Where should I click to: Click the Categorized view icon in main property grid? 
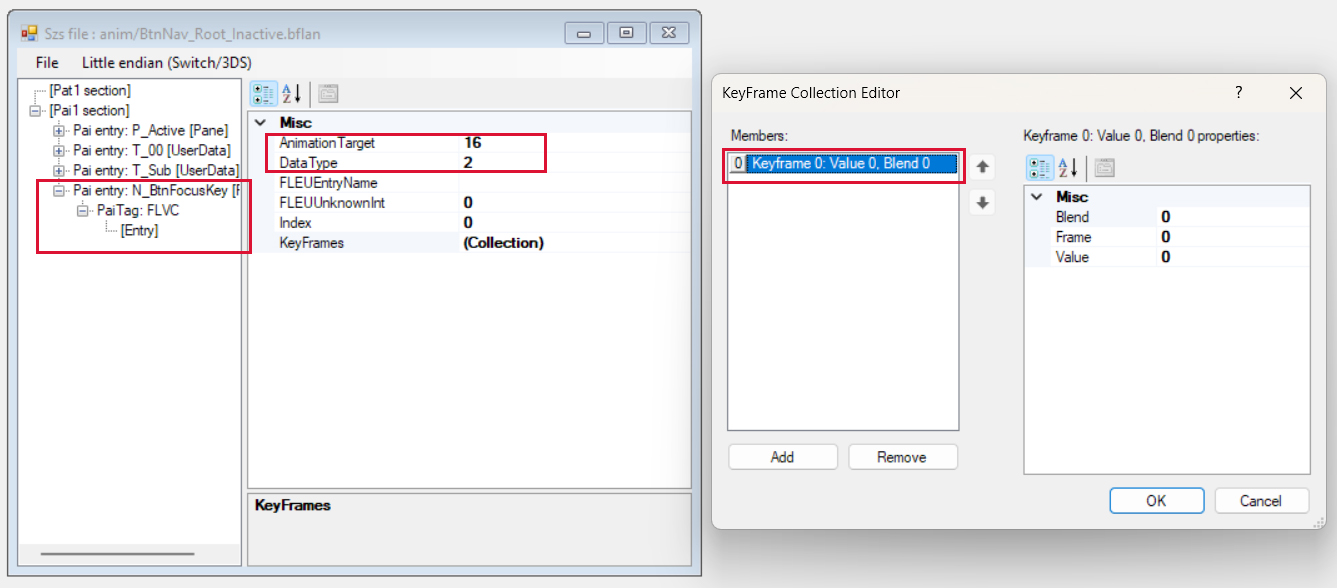click(263, 93)
